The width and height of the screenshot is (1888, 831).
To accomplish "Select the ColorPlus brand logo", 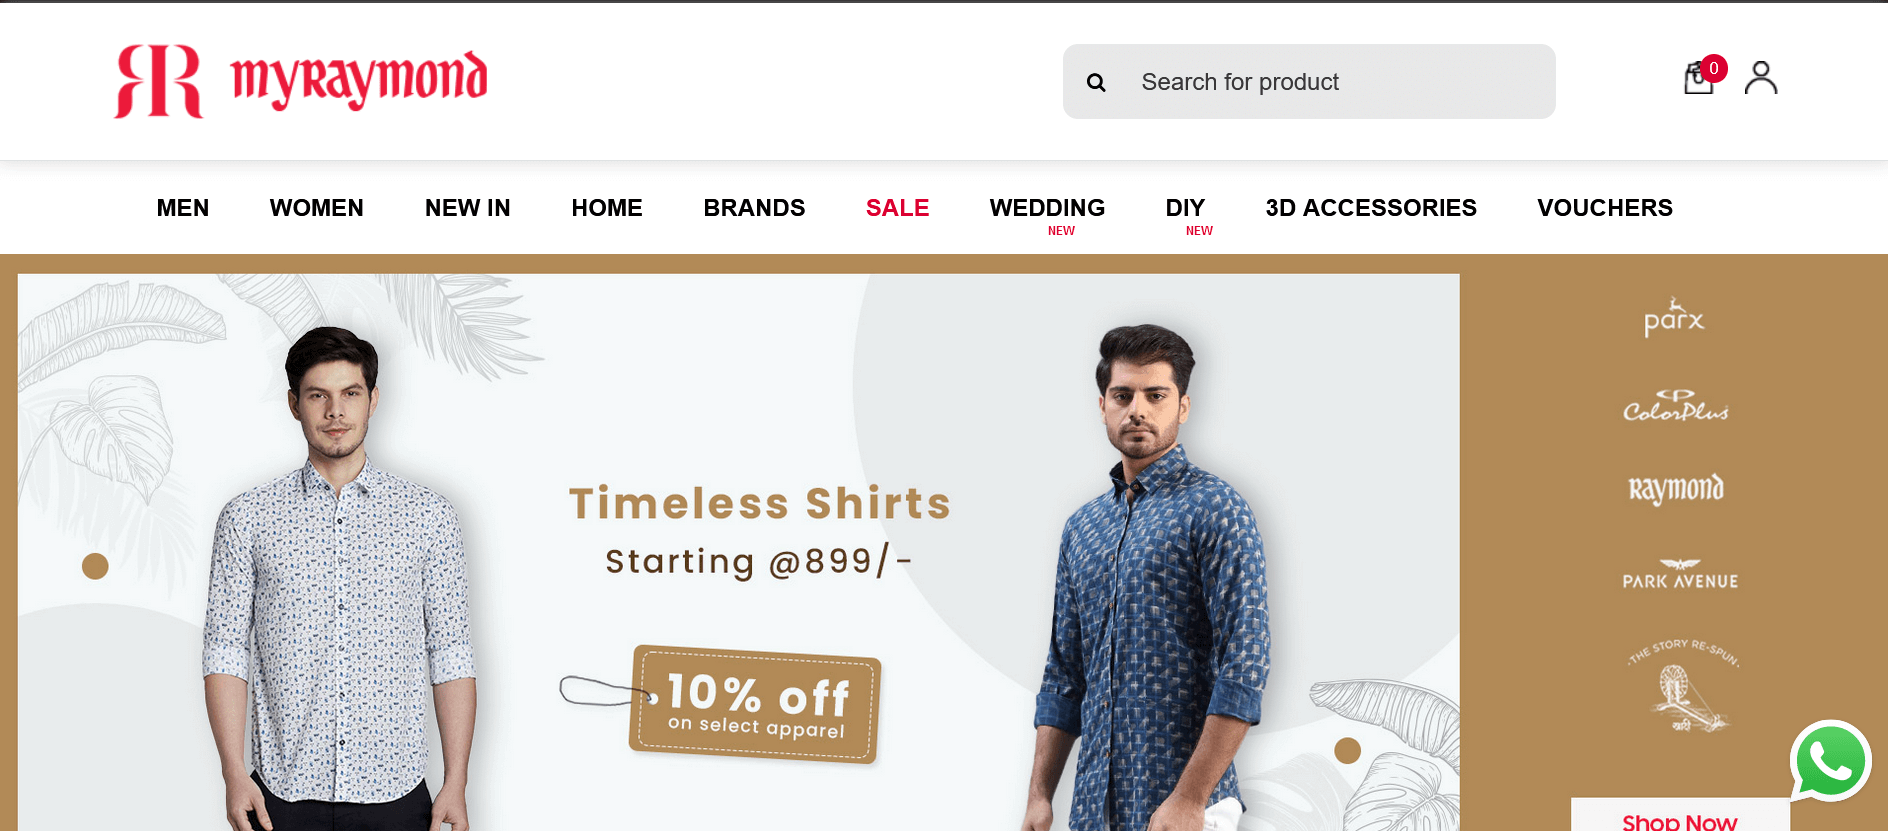I will coord(1676,405).
